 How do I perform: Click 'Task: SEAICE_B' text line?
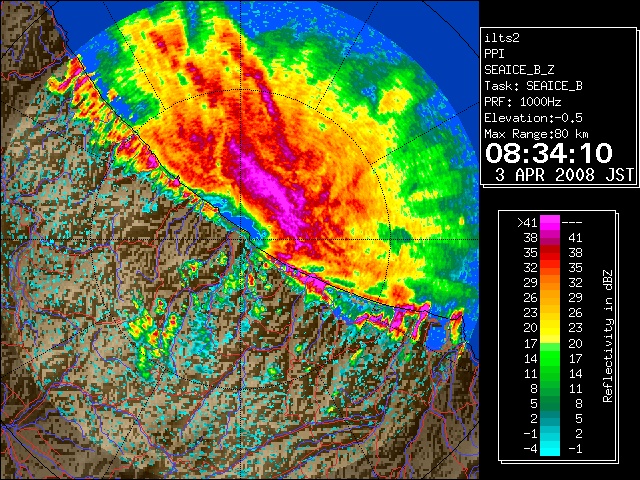(533, 86)
